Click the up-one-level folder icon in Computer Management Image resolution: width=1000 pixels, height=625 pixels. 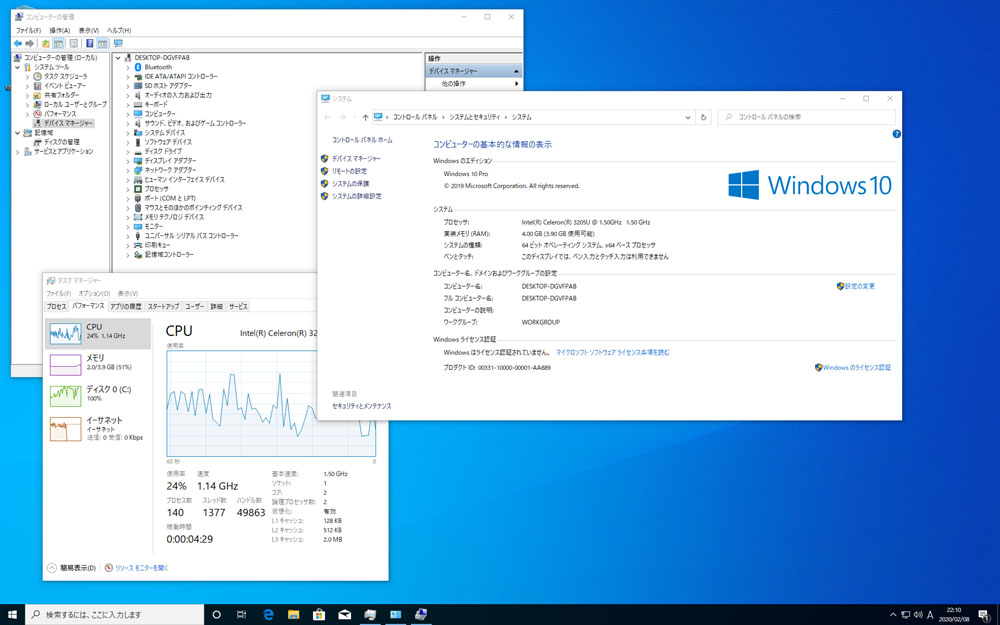point(46,43)
